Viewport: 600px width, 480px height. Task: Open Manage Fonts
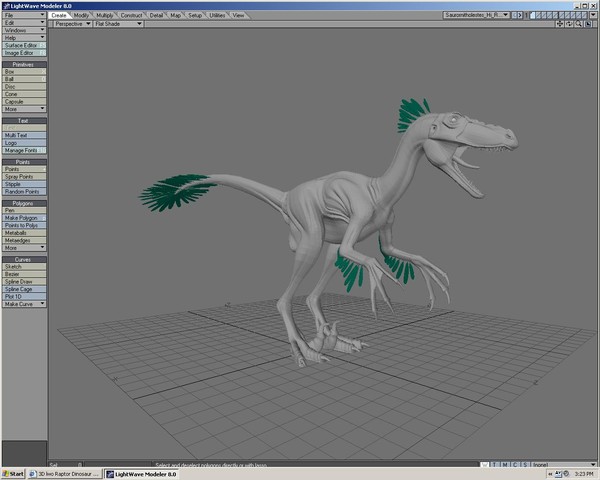coord(24,150)
